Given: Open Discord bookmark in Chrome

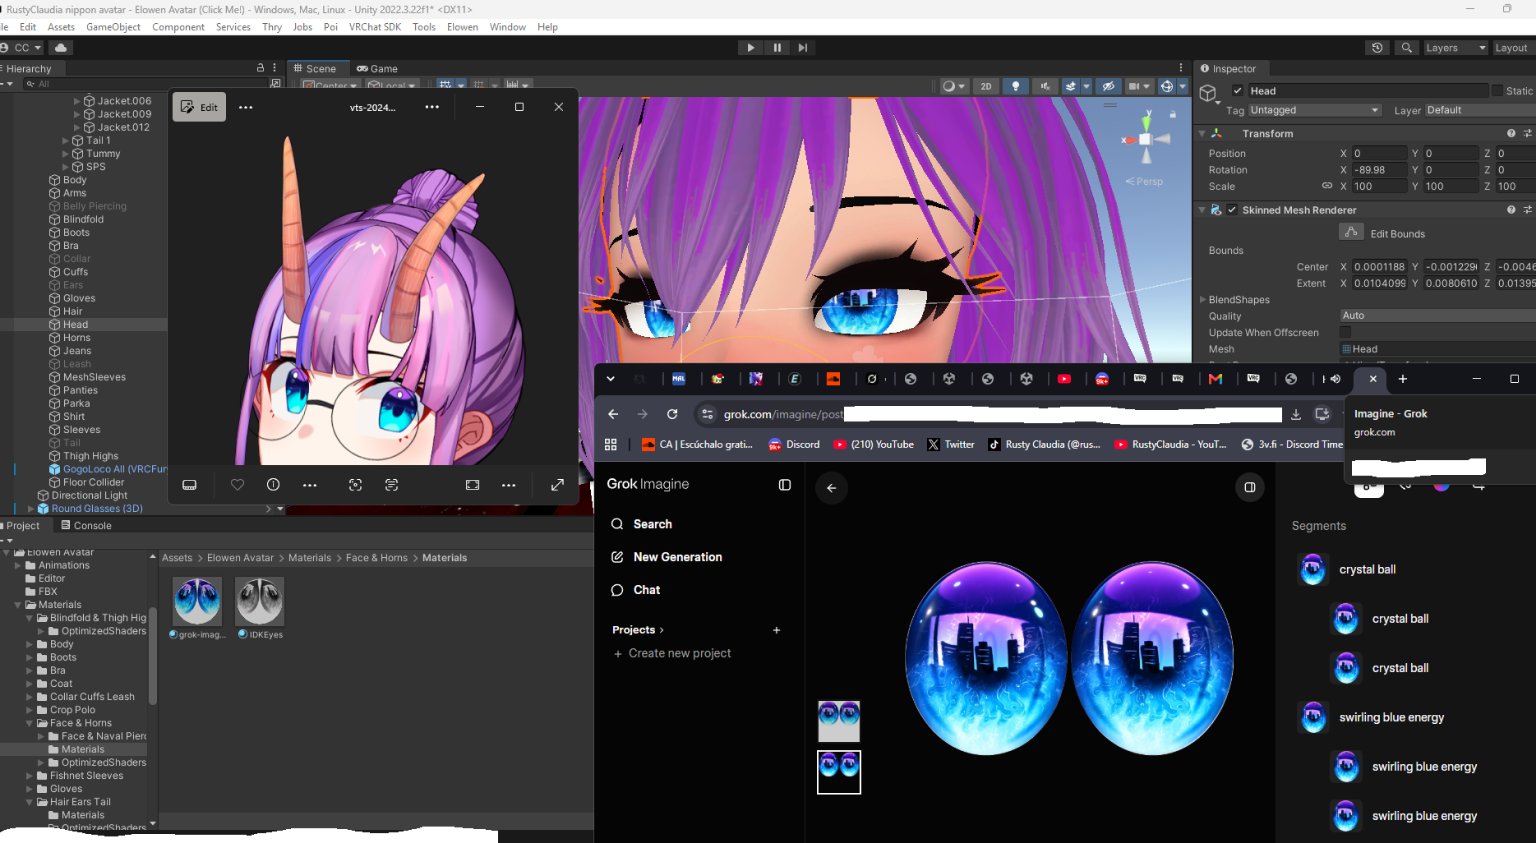Looking at the screenshot, I should point(794,445).
